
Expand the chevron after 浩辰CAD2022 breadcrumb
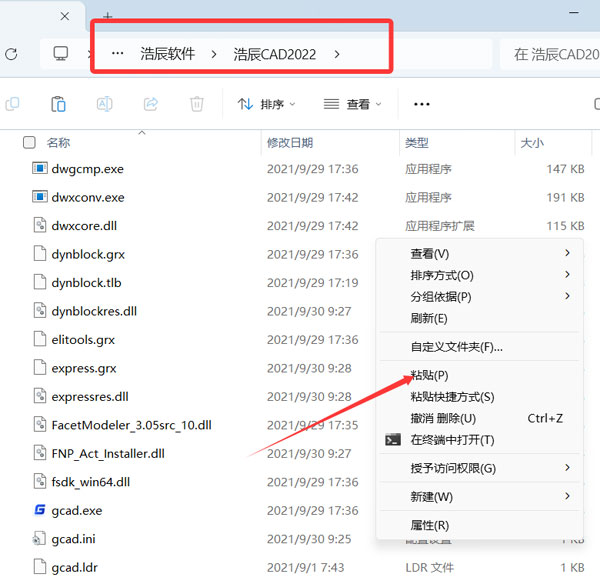tap(337, 54)
